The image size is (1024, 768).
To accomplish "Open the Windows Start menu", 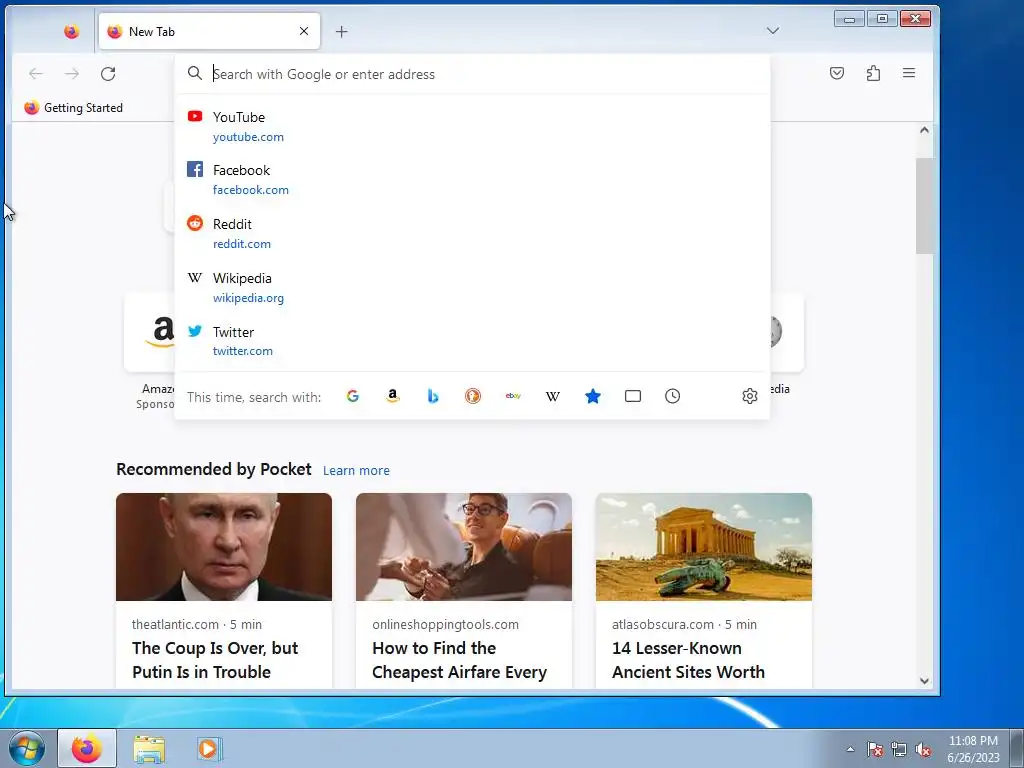I will pos(27,748).
